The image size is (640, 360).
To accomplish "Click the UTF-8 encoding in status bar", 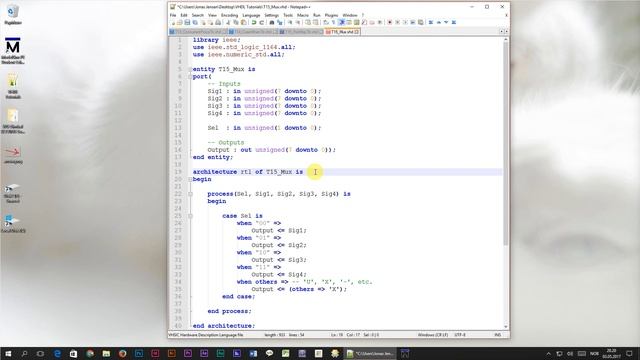I will pos(460,335).
